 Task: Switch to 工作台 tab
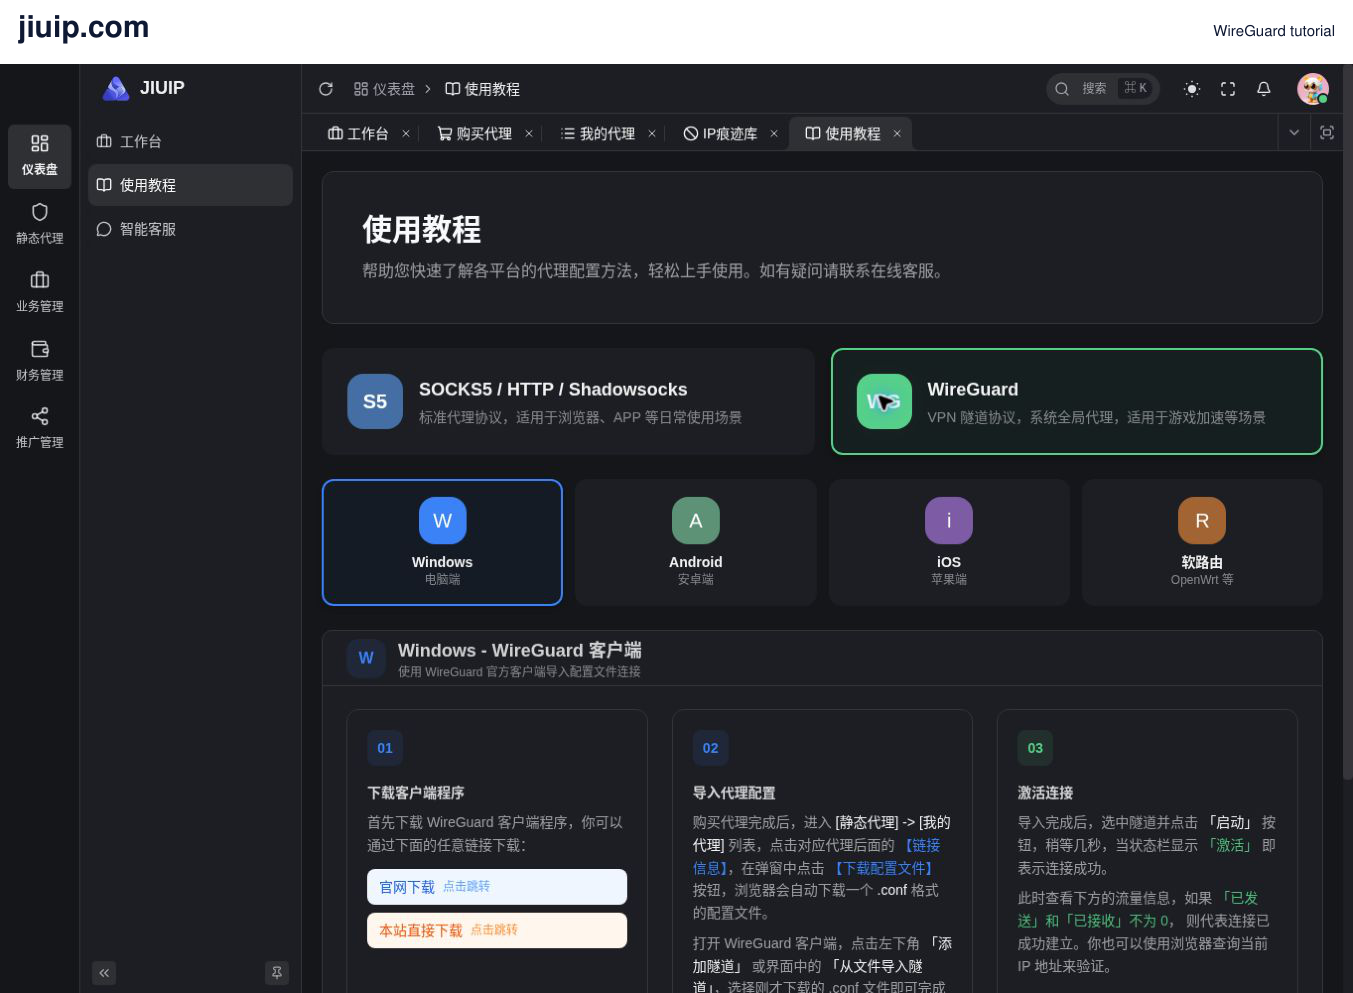coord(358,134)
